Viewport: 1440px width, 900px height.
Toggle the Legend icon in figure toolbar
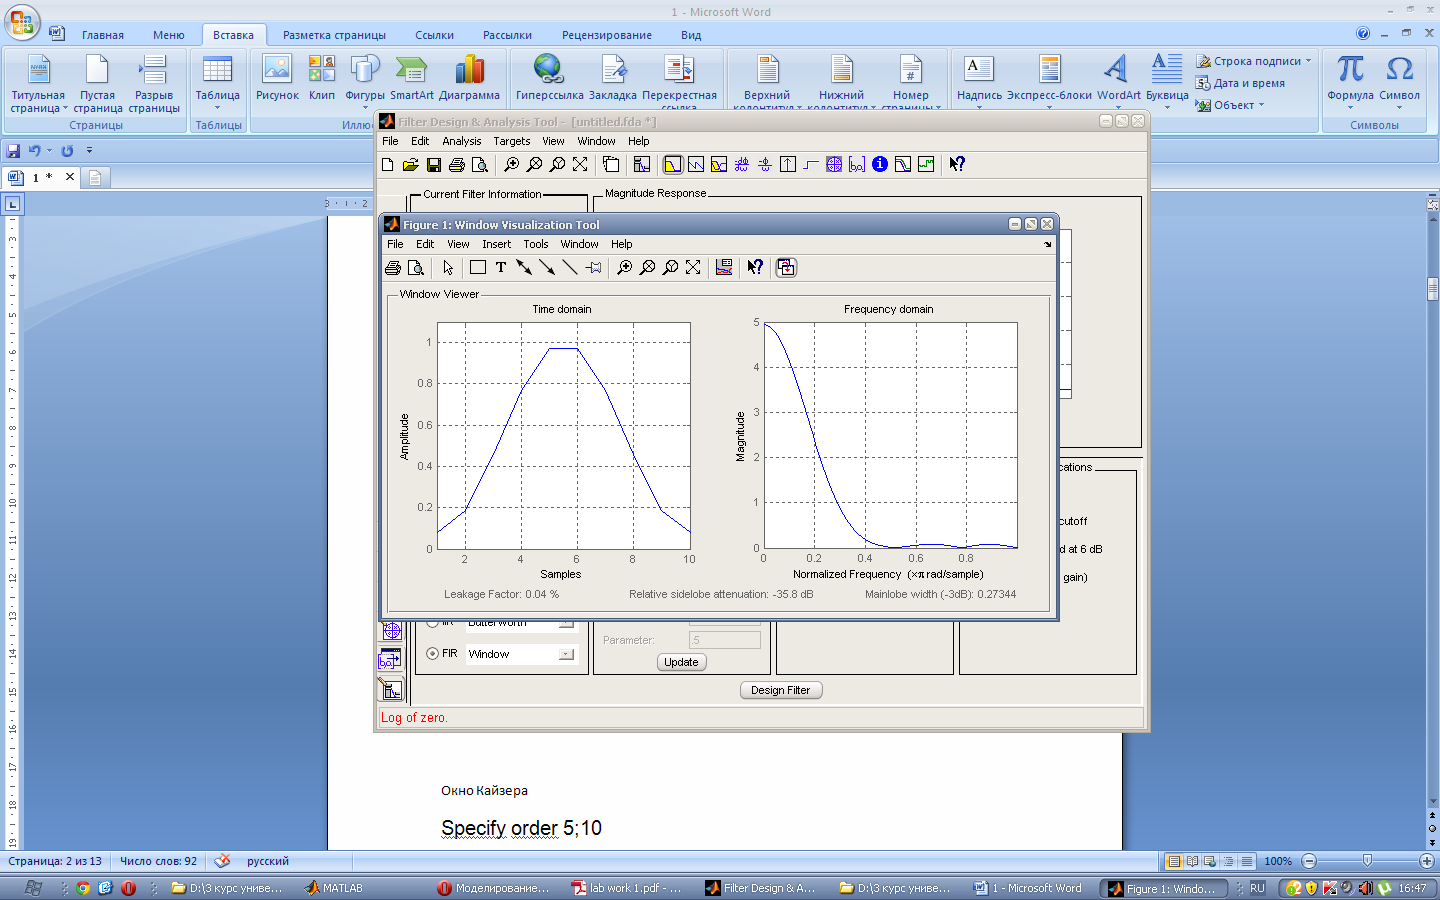pyautogui.click(x=724, y=268)
